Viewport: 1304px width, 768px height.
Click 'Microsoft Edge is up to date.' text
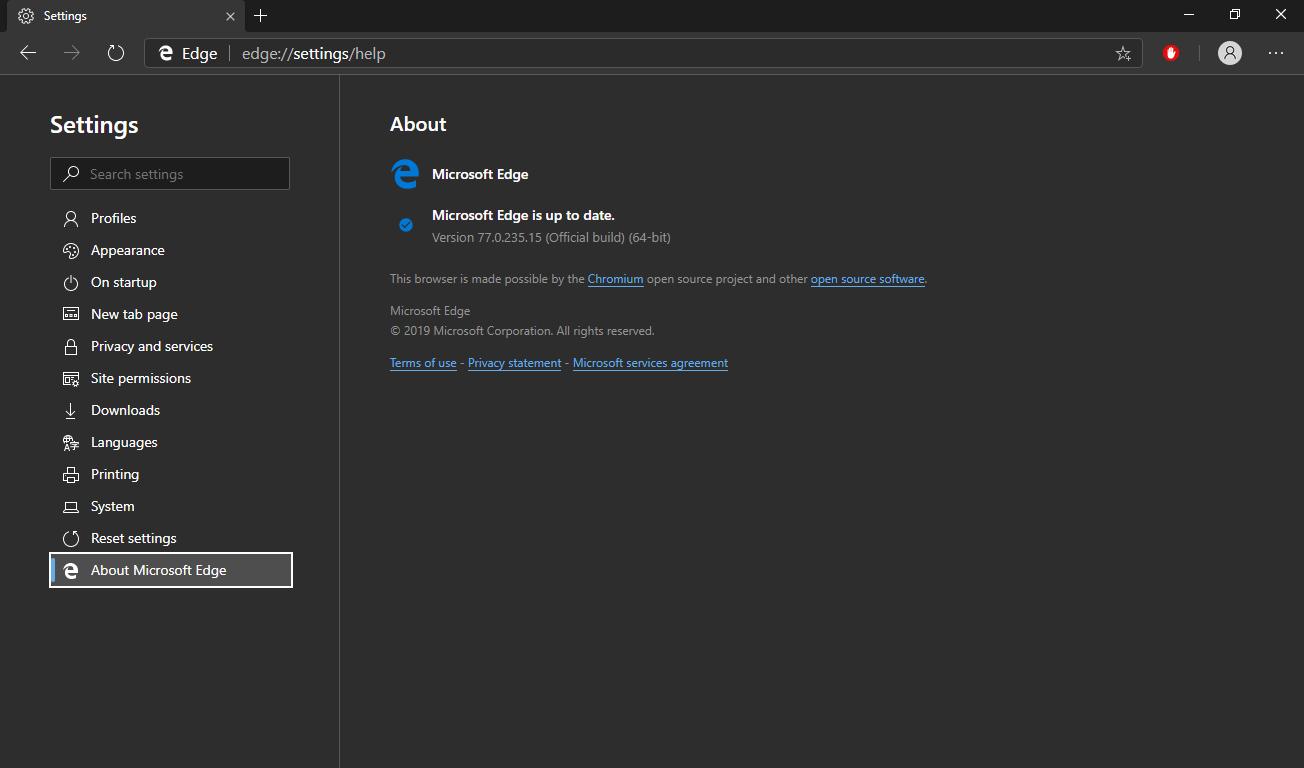point(523,215)
